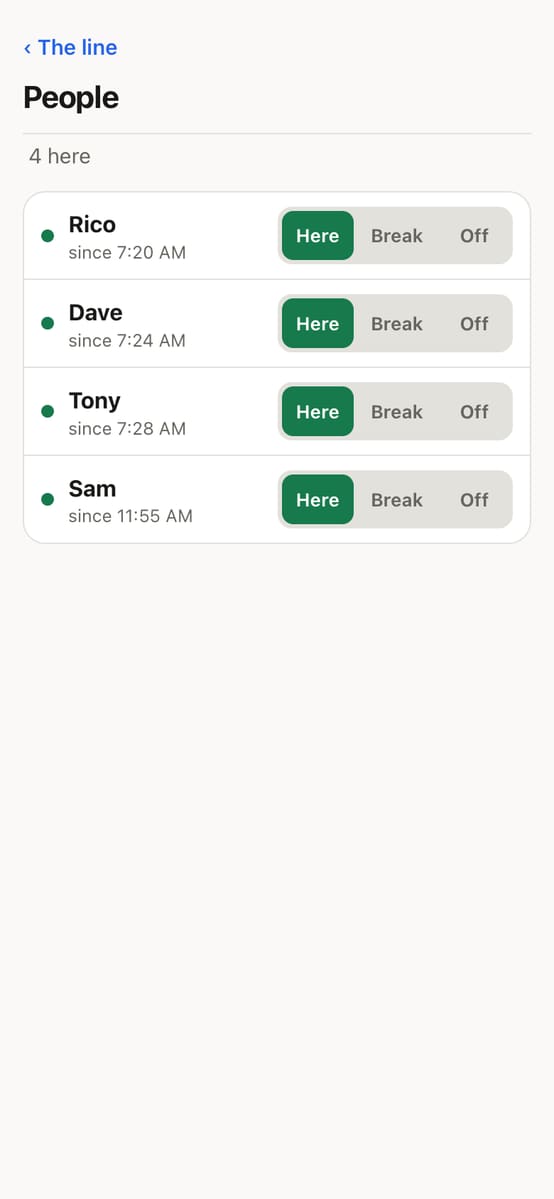
Task: Open Rico's name entry
Action: [x=92, y=225]
